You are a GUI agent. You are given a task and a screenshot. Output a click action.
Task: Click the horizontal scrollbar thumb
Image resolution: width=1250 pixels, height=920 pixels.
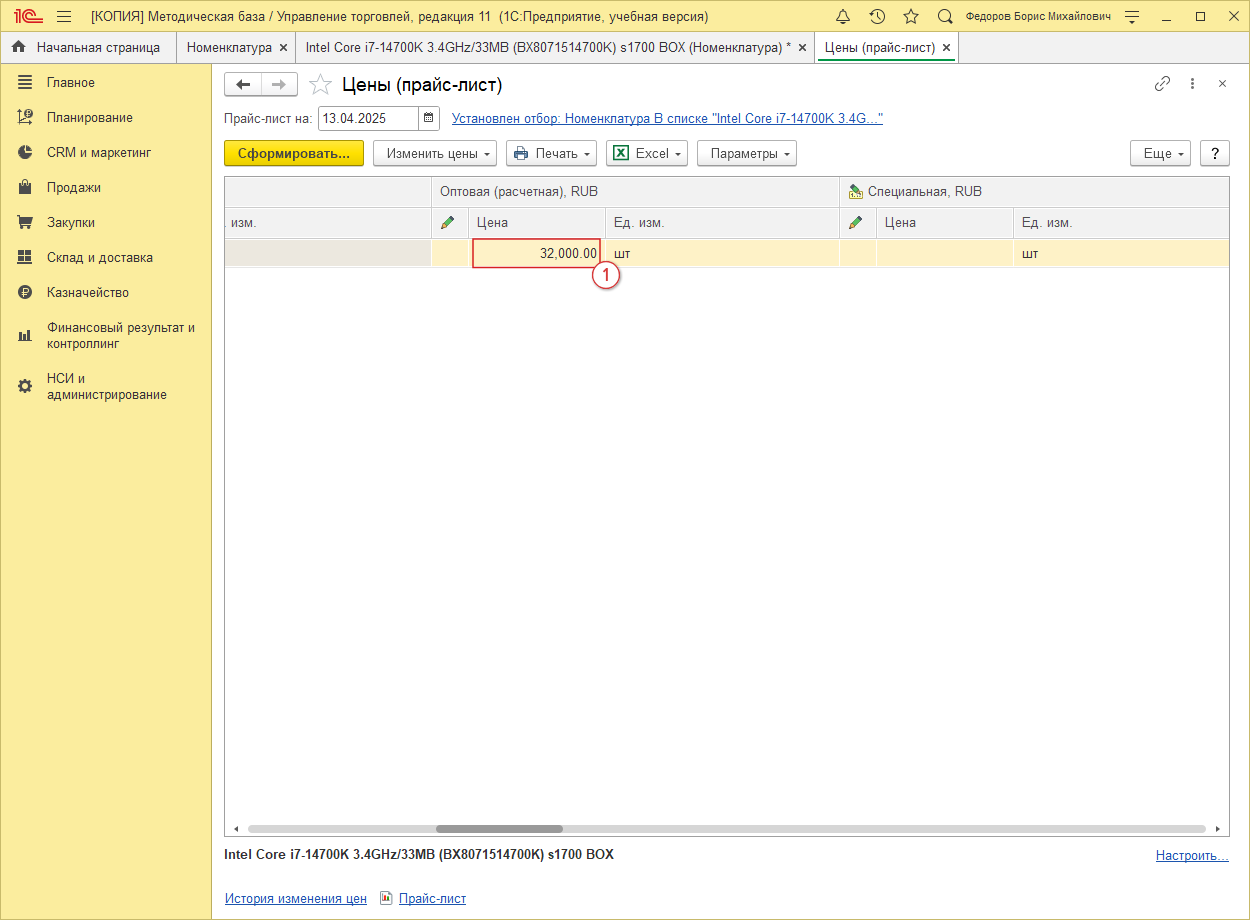(499, 829)
